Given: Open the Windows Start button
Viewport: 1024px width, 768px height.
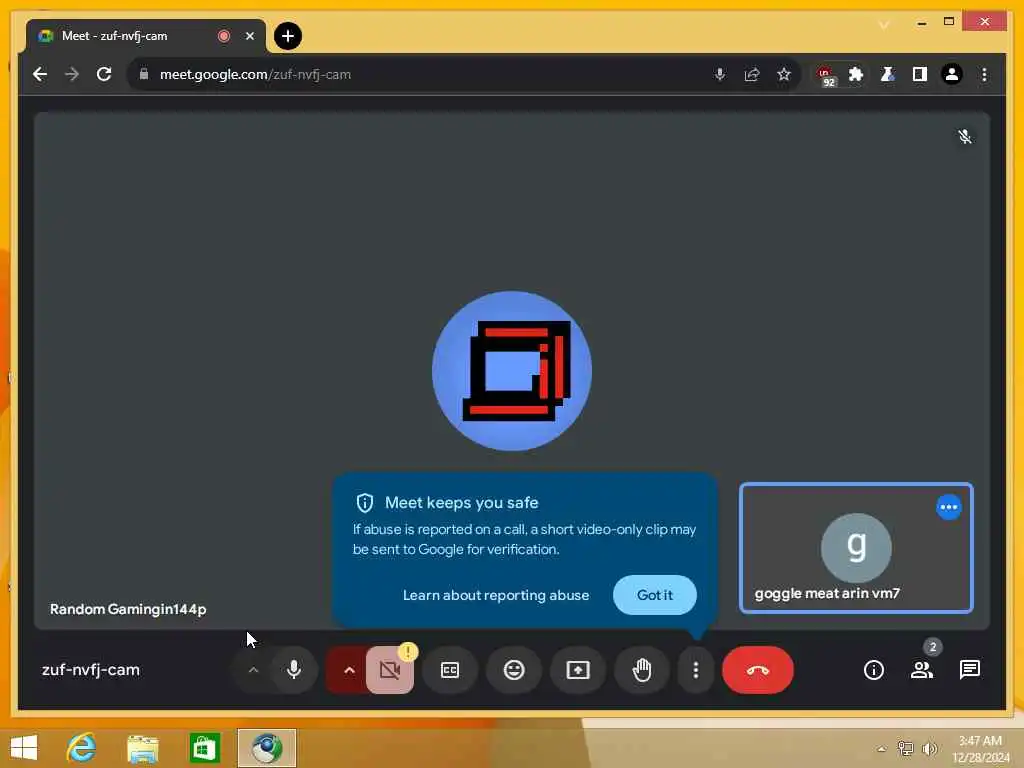Looking at the screenshot, I should 24,748.
